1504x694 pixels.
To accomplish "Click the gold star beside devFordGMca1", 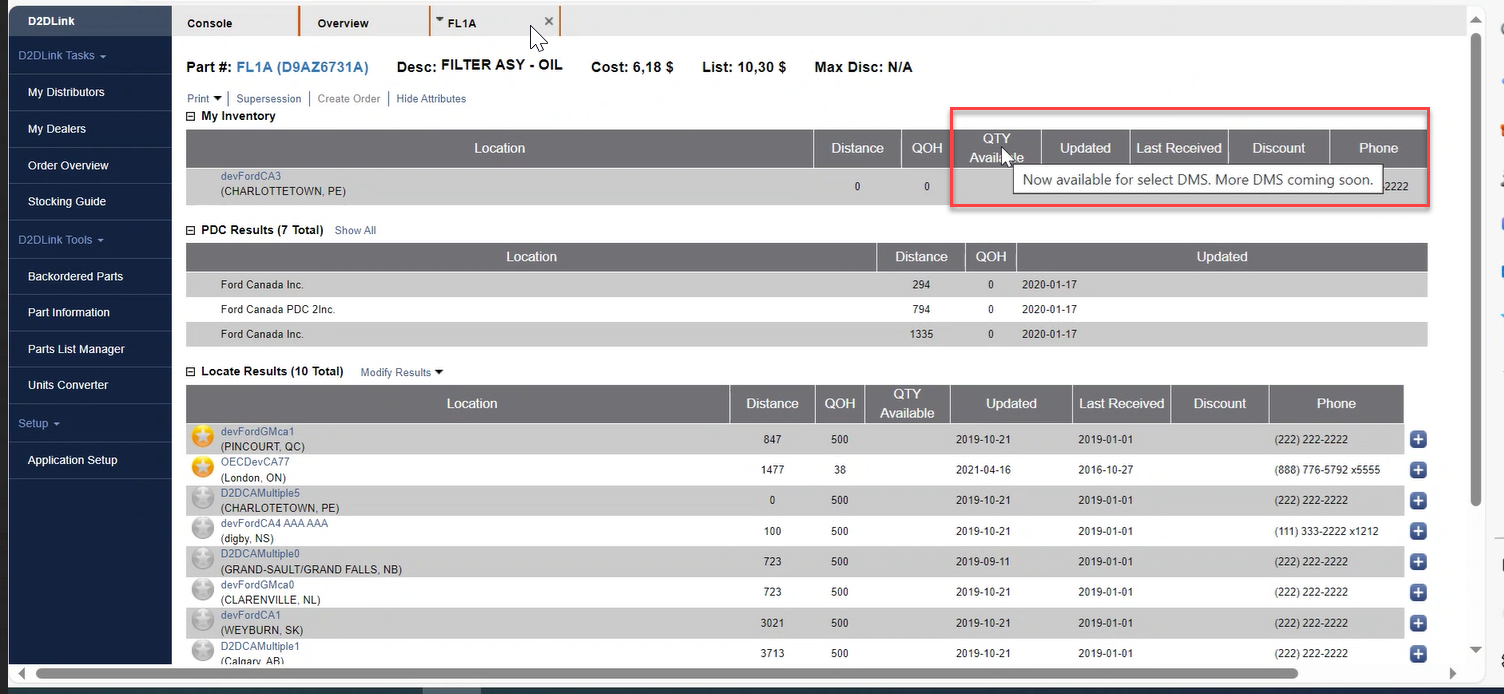I will [x=203, y=436].
